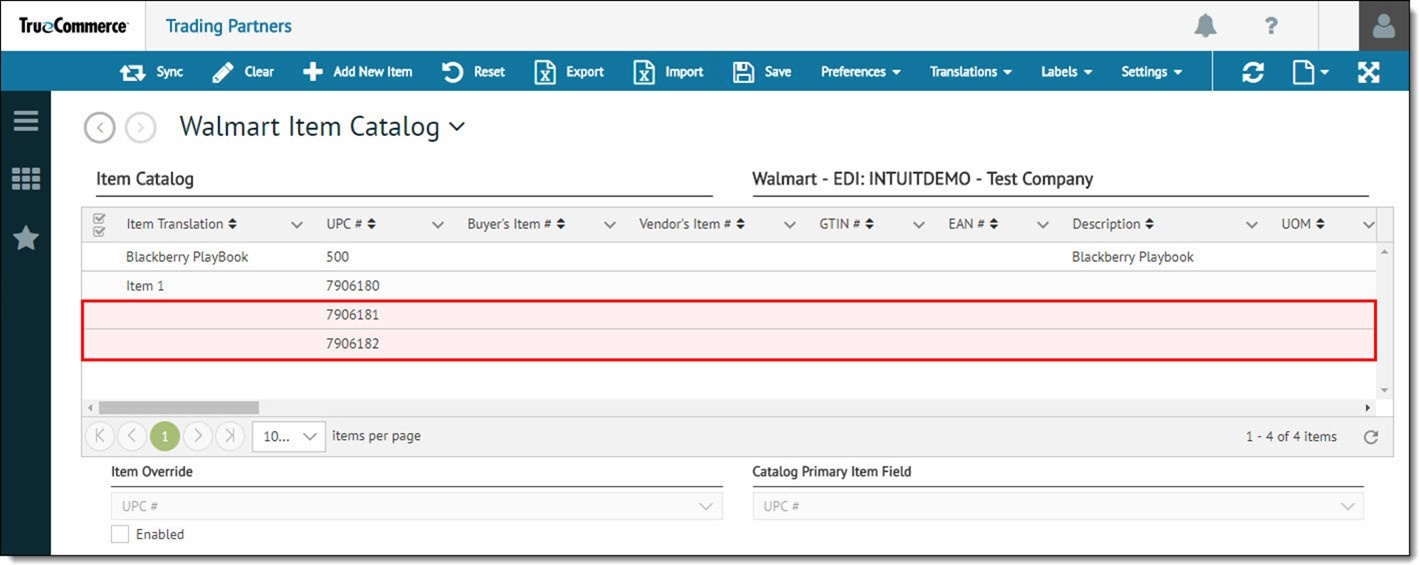Sort by UPC # column
Viewport: 1419px width, 565px height.
[351, 224]
